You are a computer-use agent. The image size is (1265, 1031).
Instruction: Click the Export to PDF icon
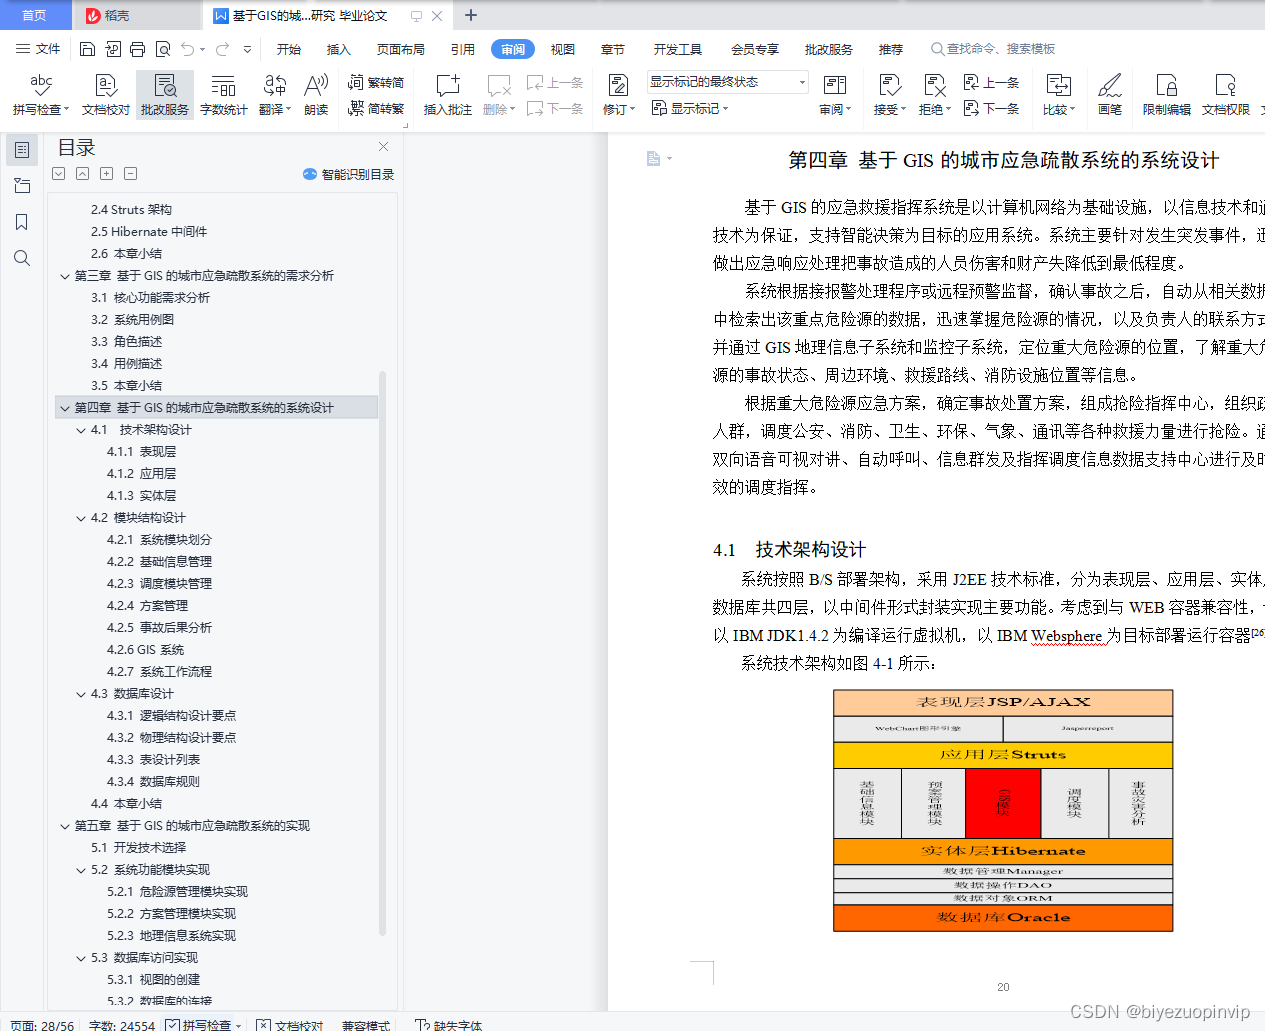113,49
